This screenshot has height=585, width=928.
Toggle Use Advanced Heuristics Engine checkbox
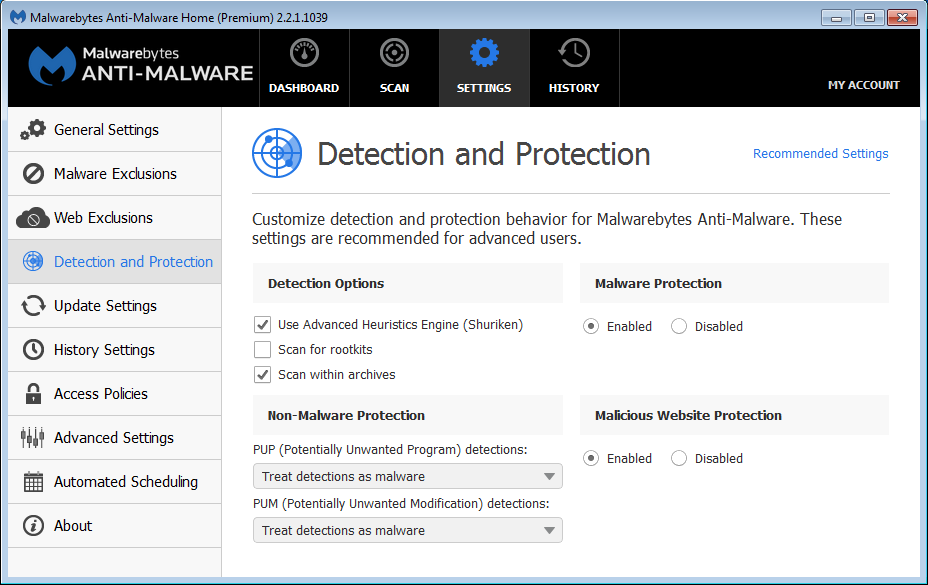pyautogui.click(x=262, y=324)
